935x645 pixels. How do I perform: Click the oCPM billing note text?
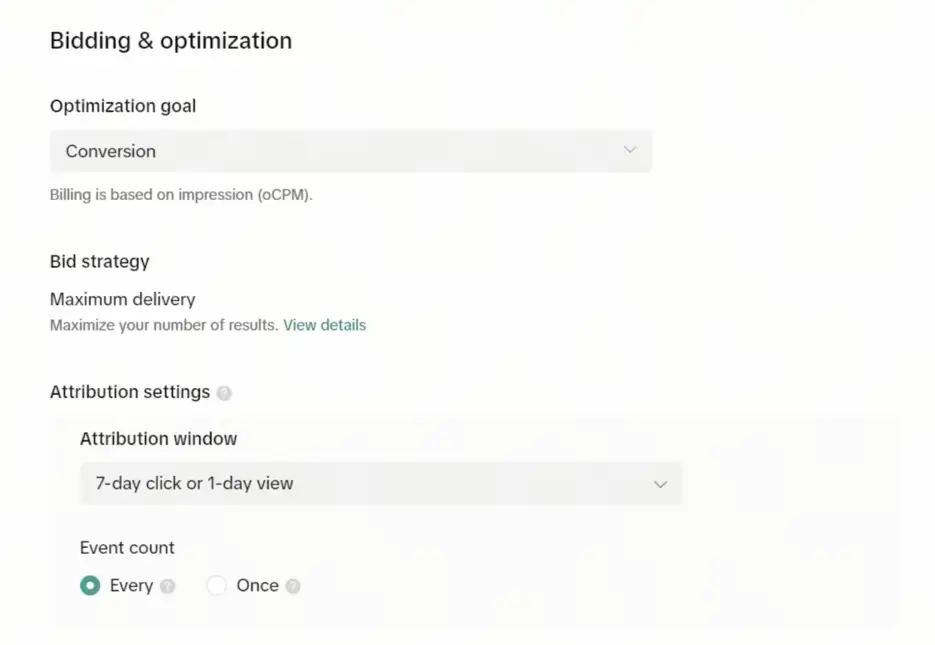[x=180, y=194]
